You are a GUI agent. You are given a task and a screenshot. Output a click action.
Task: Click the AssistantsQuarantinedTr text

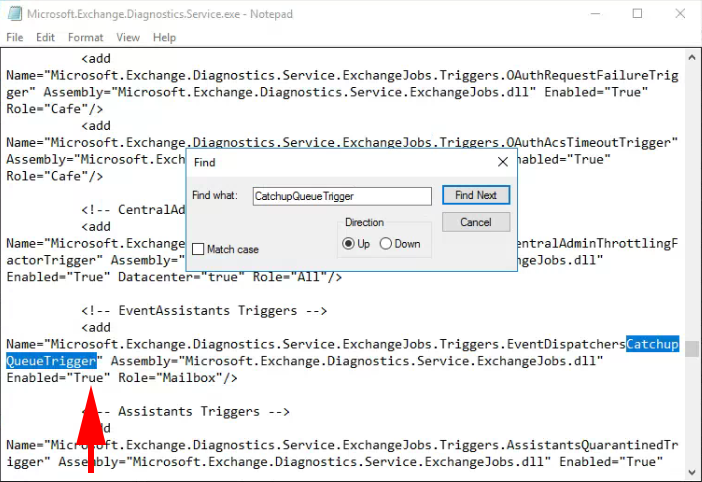tap(592, 445)
